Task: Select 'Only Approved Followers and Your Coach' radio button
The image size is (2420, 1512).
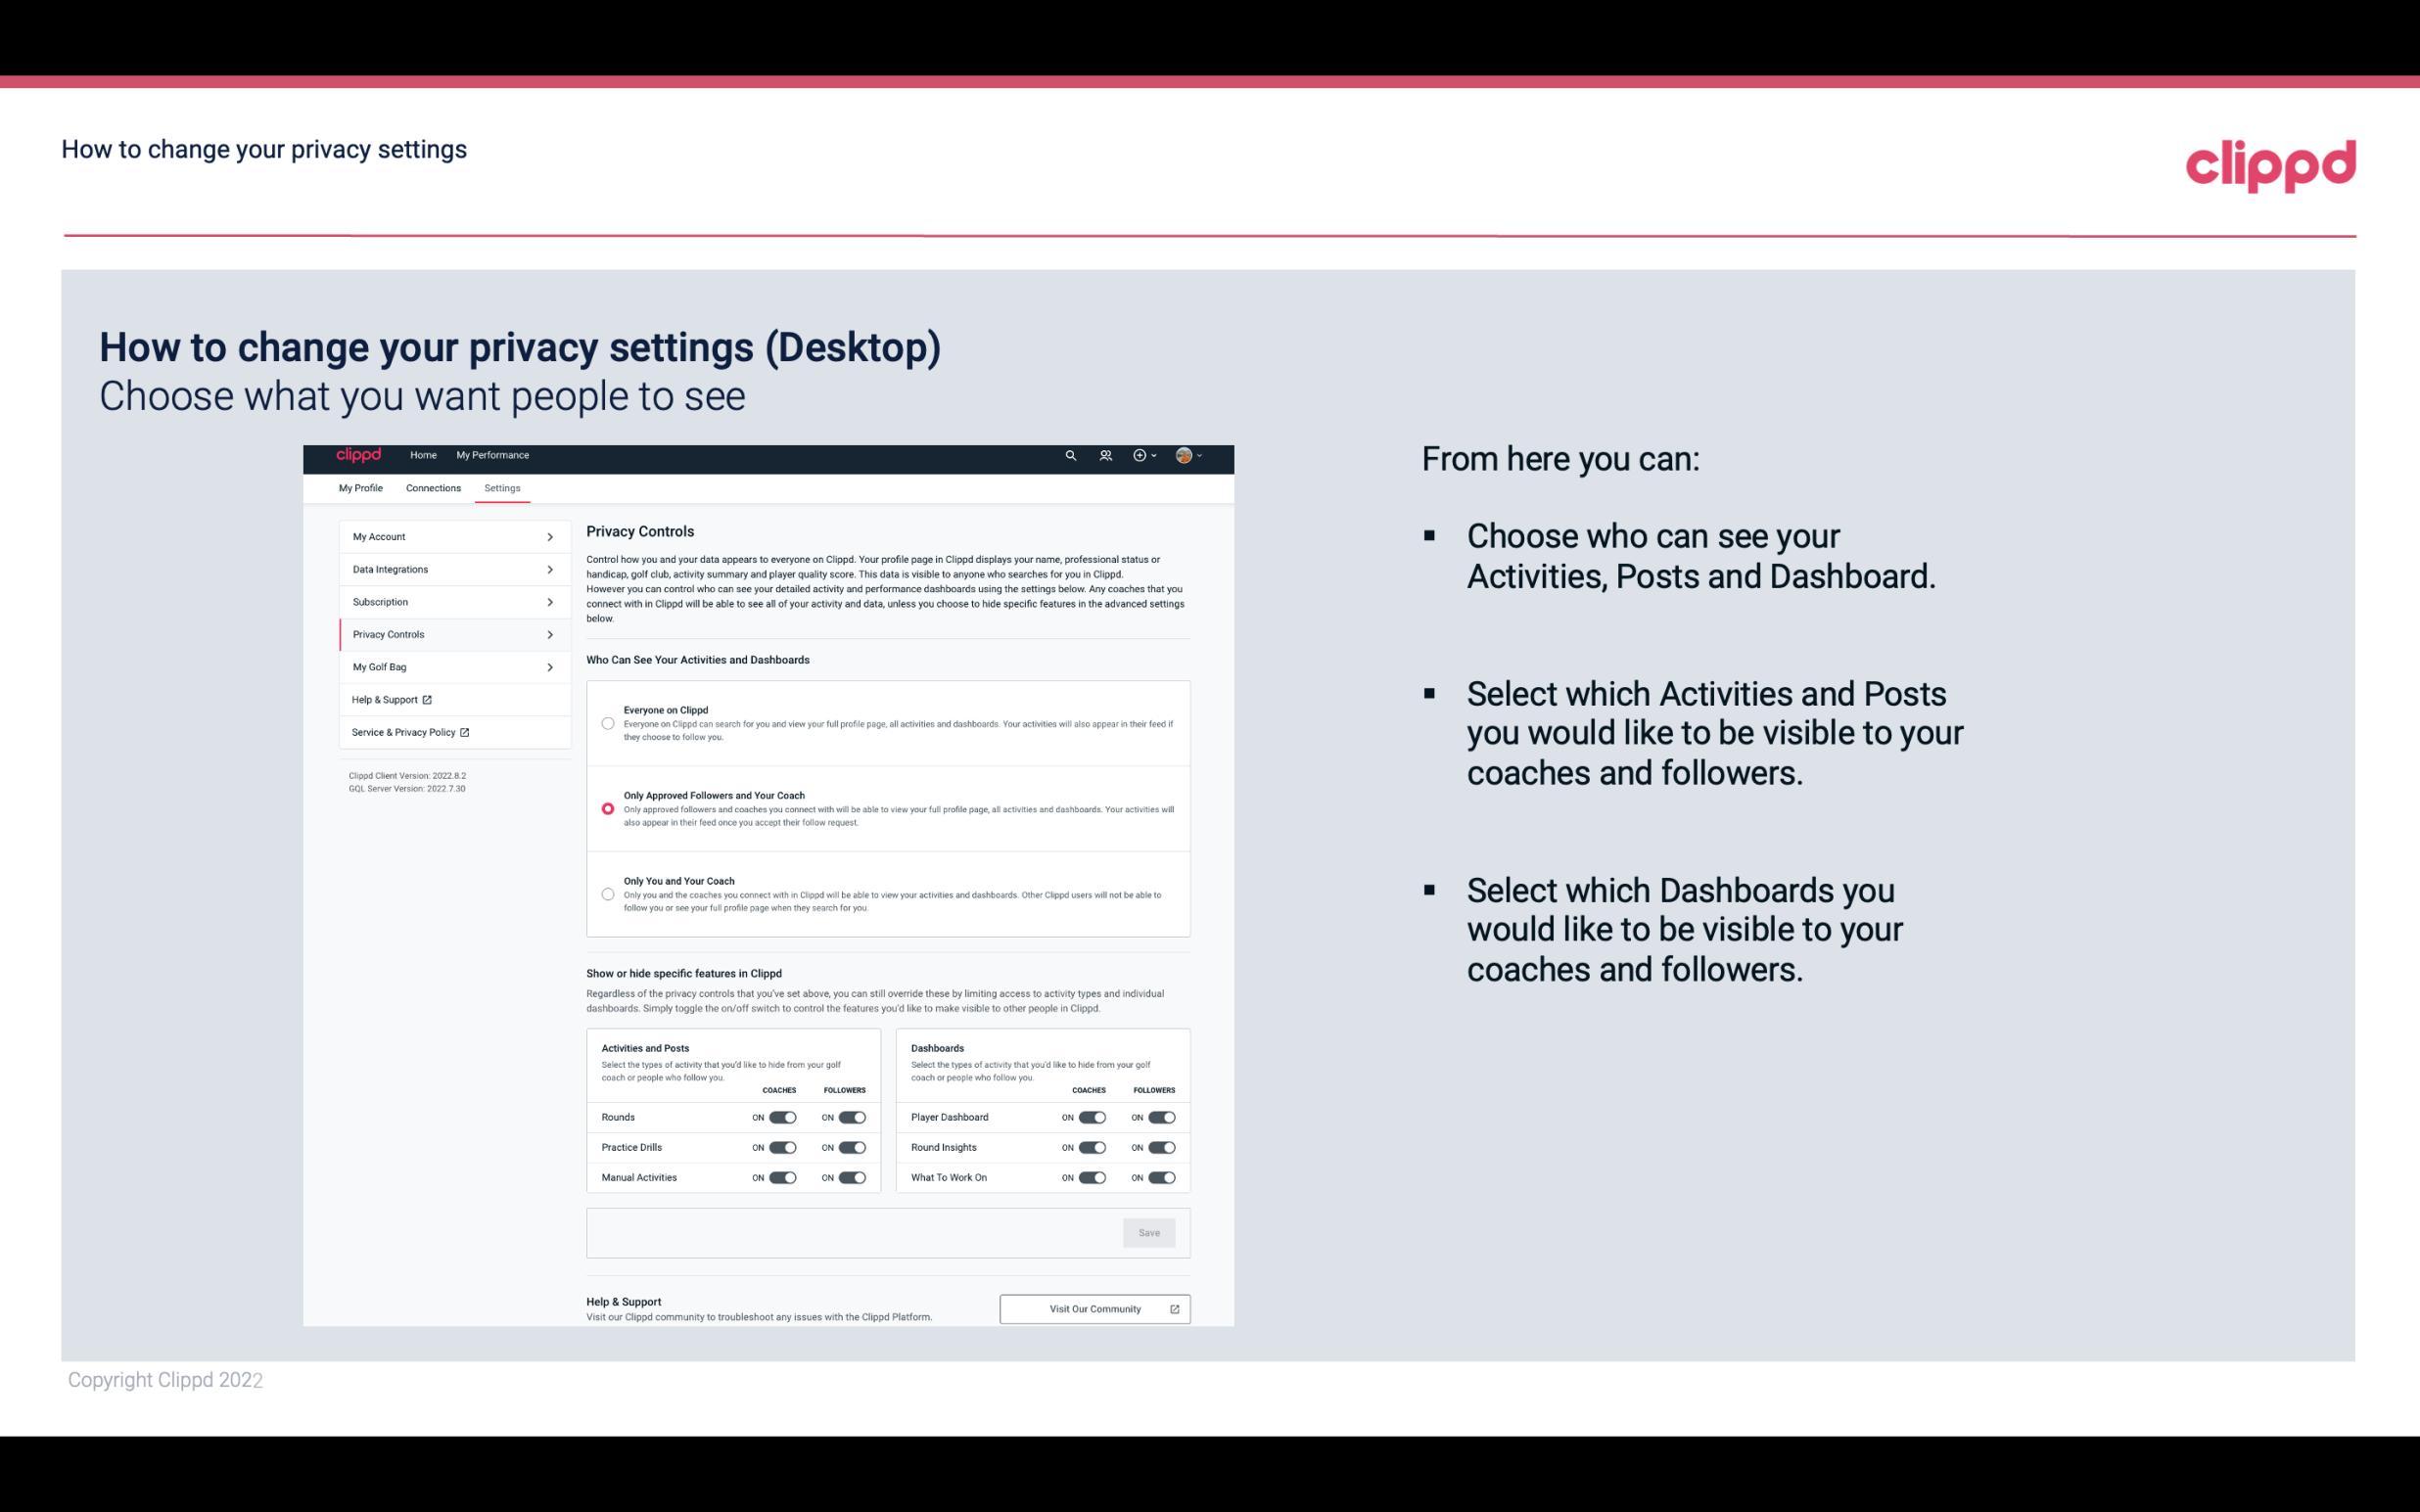Action: point(606,808)
